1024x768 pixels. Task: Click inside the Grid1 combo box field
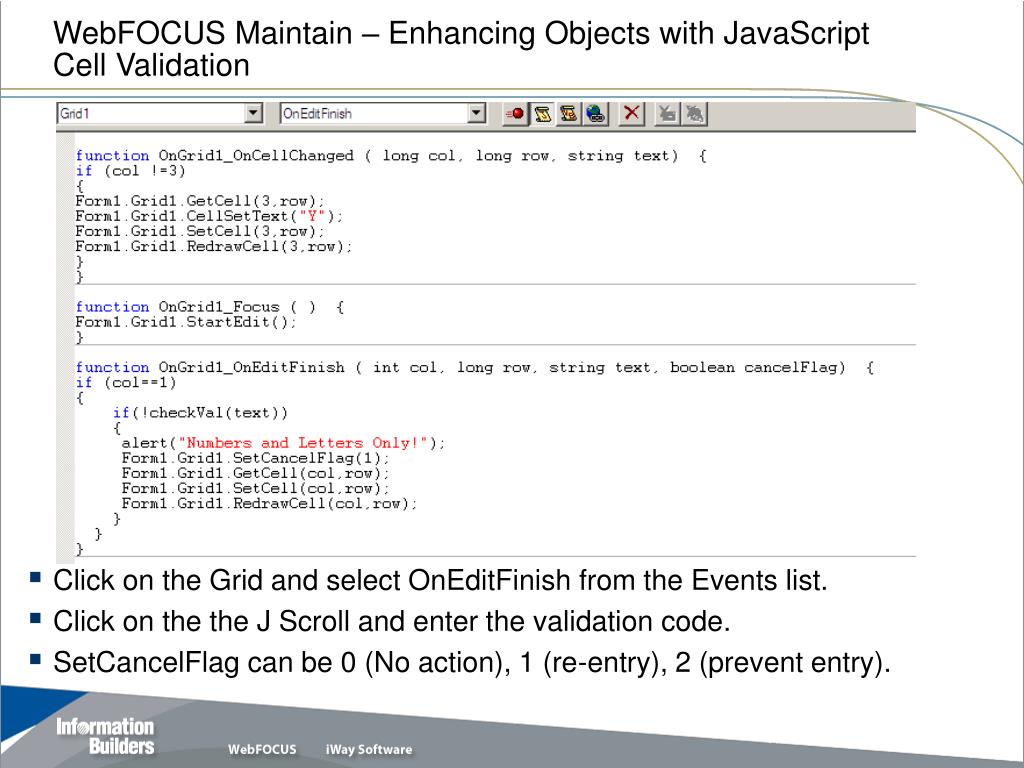[x=150, y=114]
